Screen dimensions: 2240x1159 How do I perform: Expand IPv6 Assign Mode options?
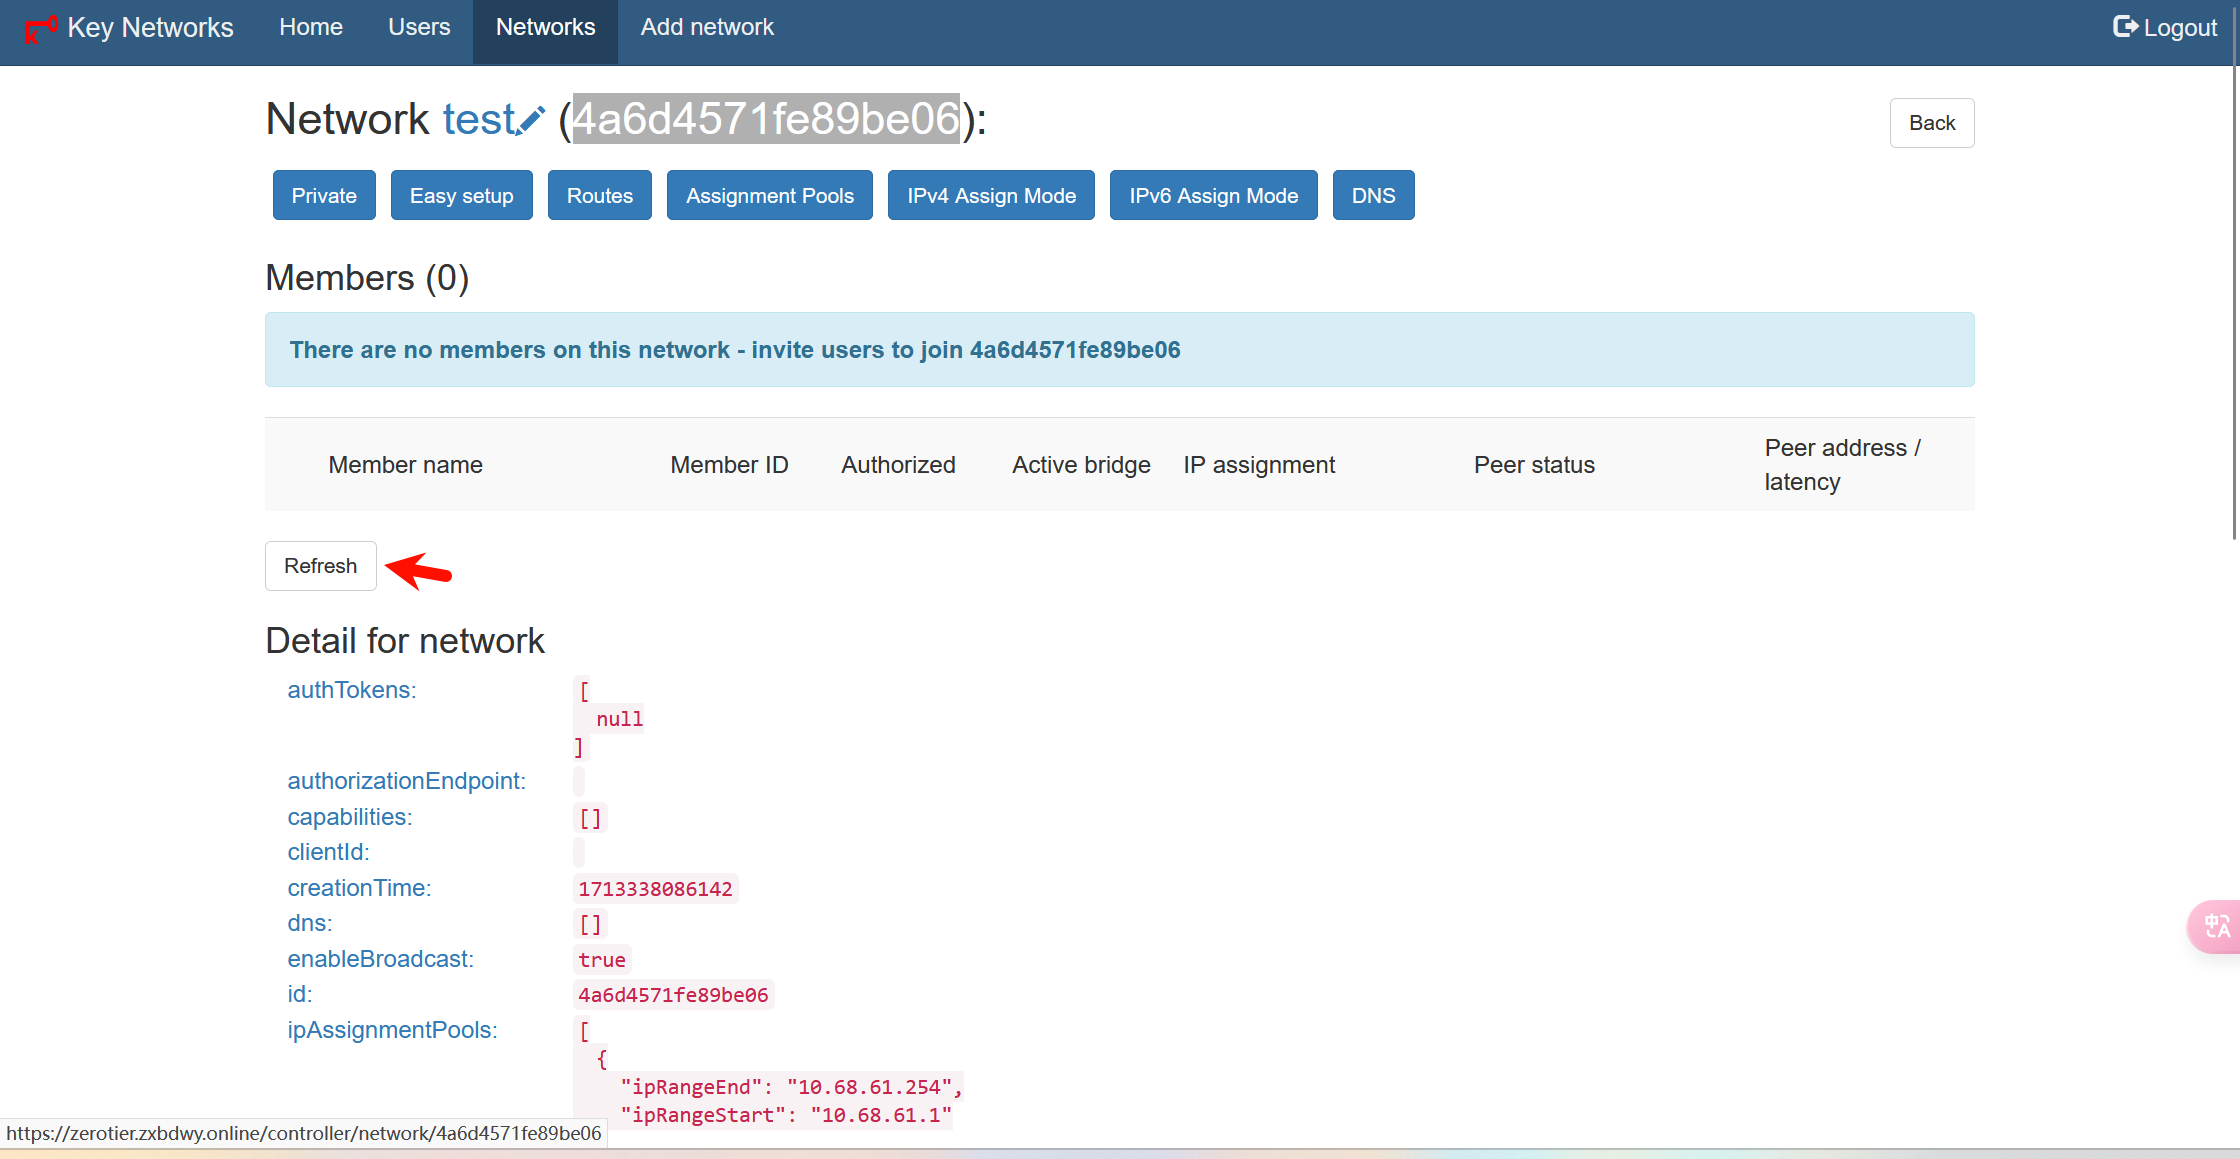(1213, 196)
